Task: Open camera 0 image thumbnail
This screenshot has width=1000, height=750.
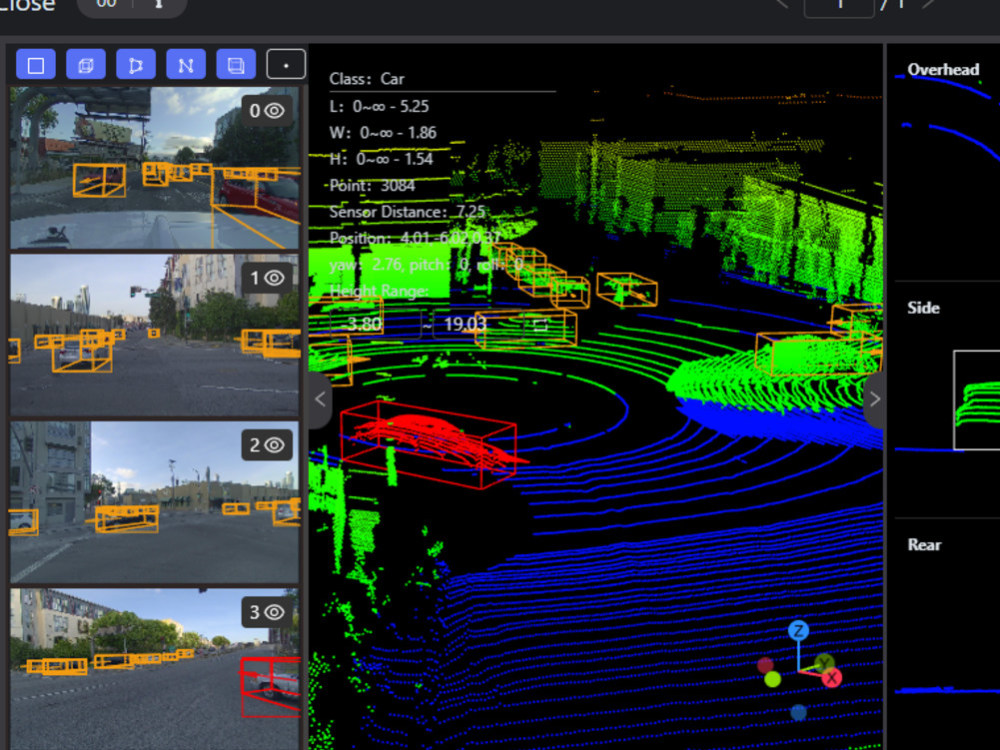Action: [x=154, y=168]
